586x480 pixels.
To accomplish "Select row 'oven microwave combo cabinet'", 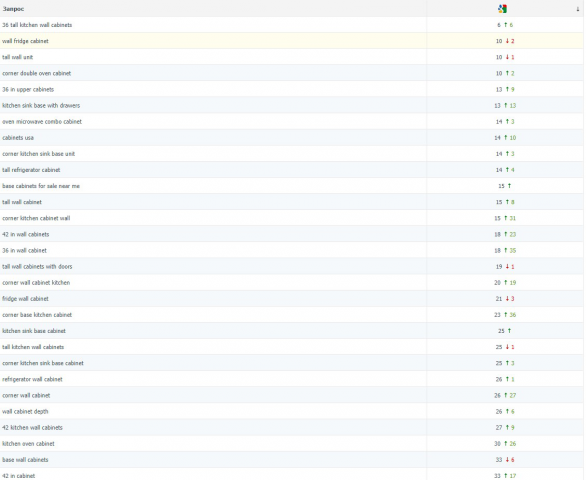I will 292,121.
